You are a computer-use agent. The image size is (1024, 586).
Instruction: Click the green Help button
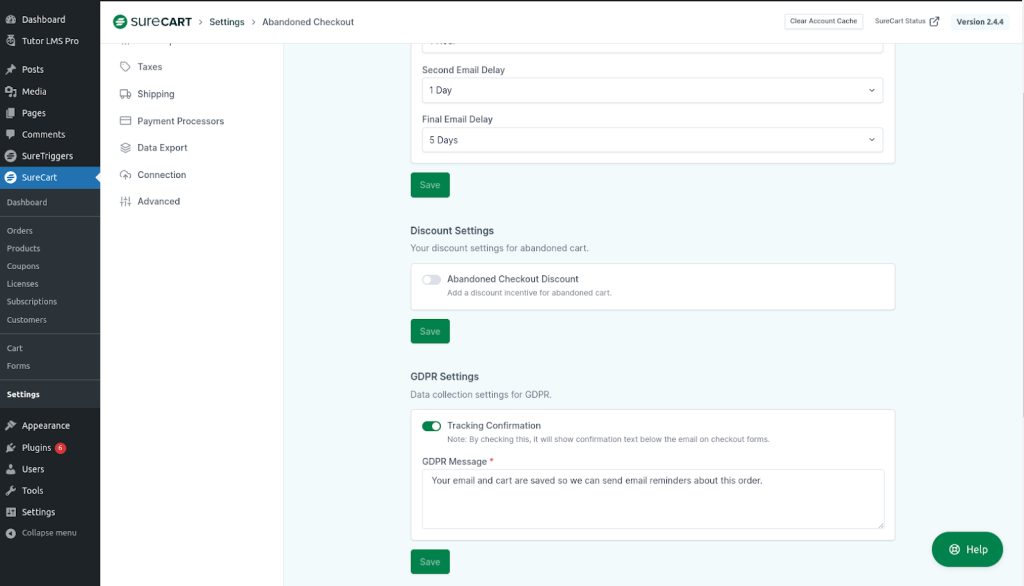(967, 549)
